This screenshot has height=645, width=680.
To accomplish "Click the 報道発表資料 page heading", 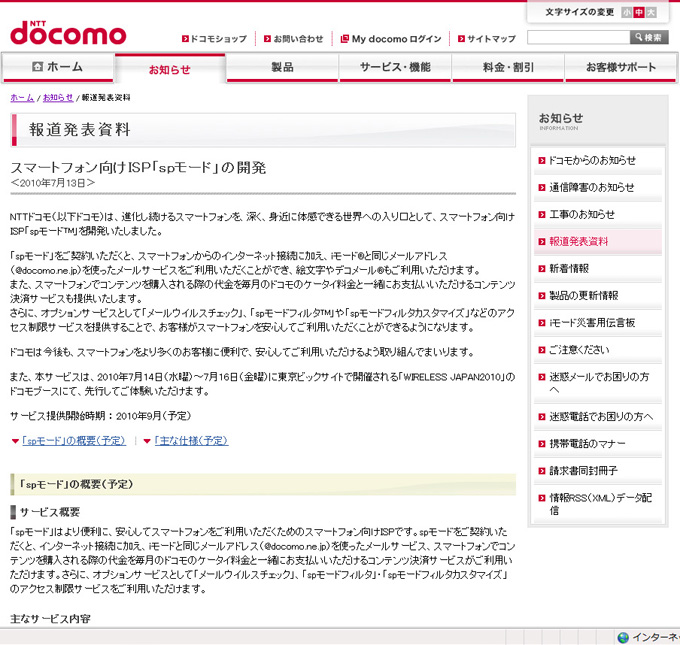I will (80, 130).
